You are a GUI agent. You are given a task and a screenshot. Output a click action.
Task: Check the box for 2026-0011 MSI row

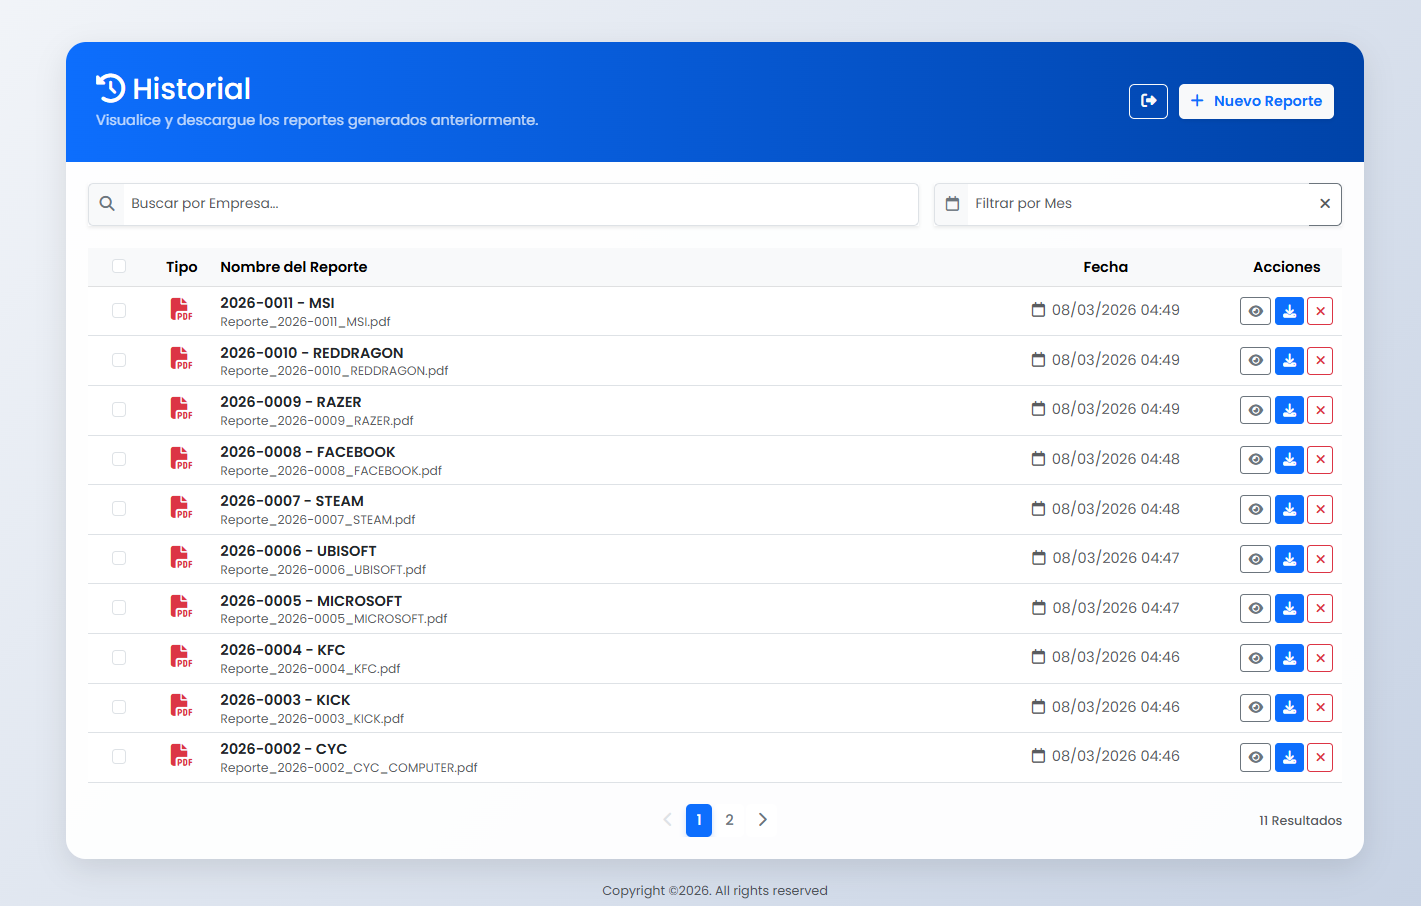[x=119, y=311]
